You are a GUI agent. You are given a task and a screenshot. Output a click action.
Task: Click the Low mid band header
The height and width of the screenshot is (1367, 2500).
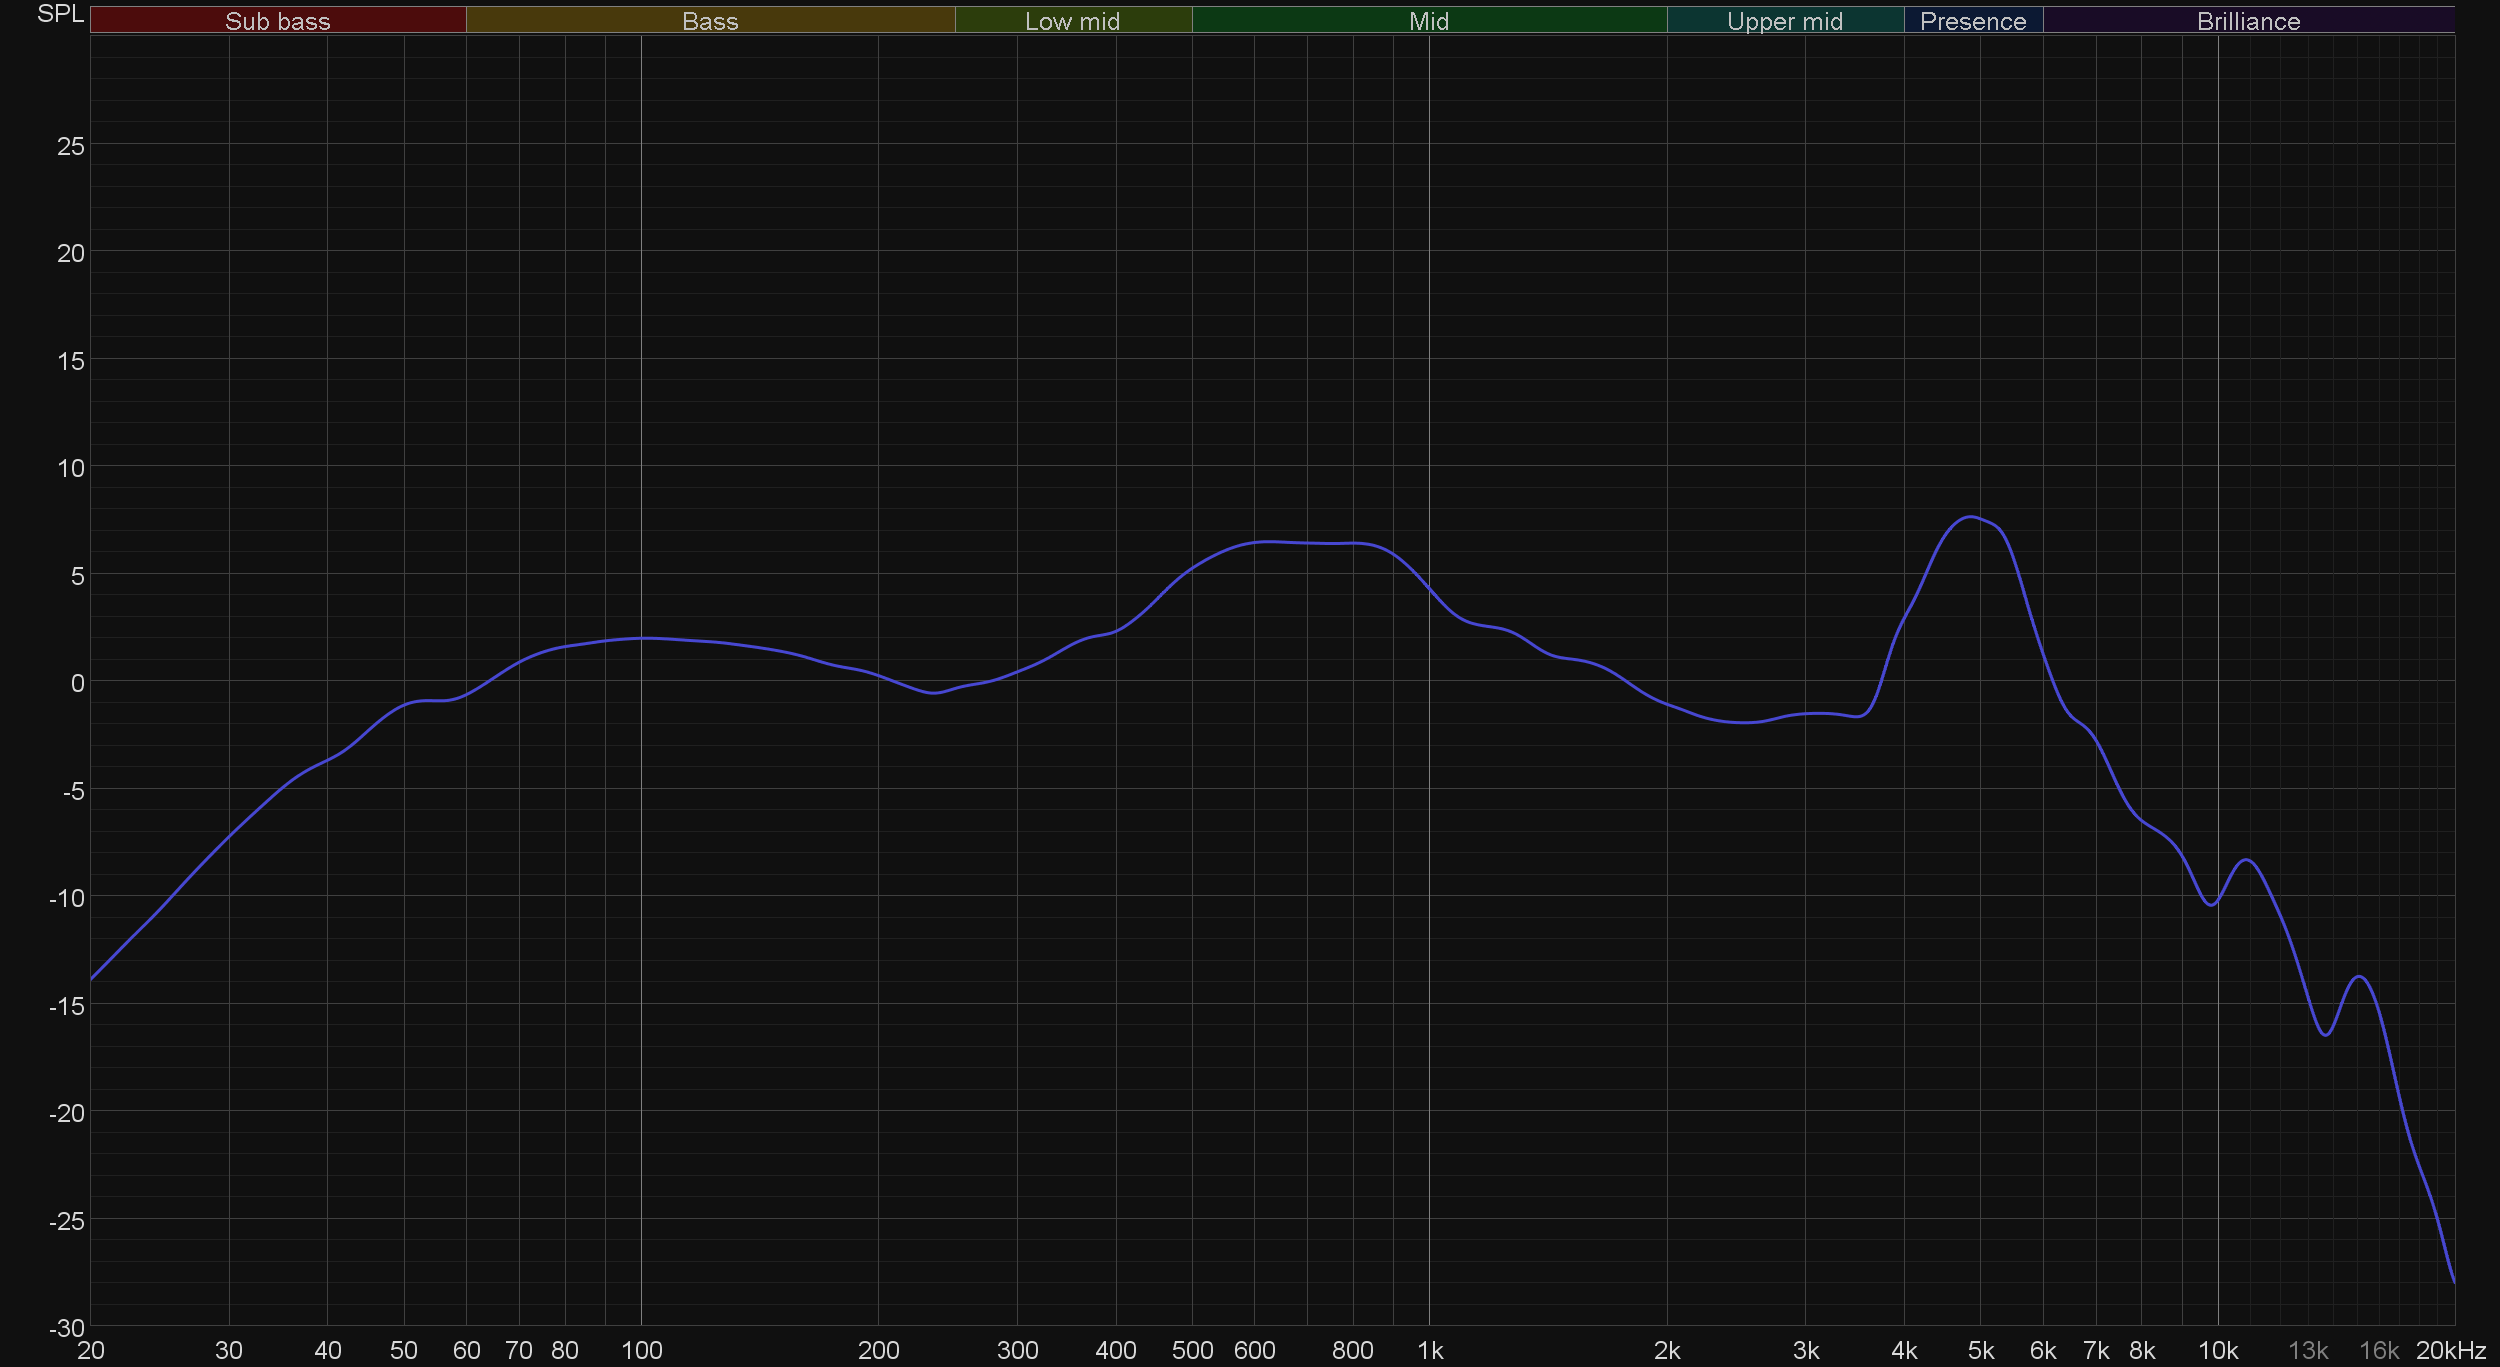1072,21
